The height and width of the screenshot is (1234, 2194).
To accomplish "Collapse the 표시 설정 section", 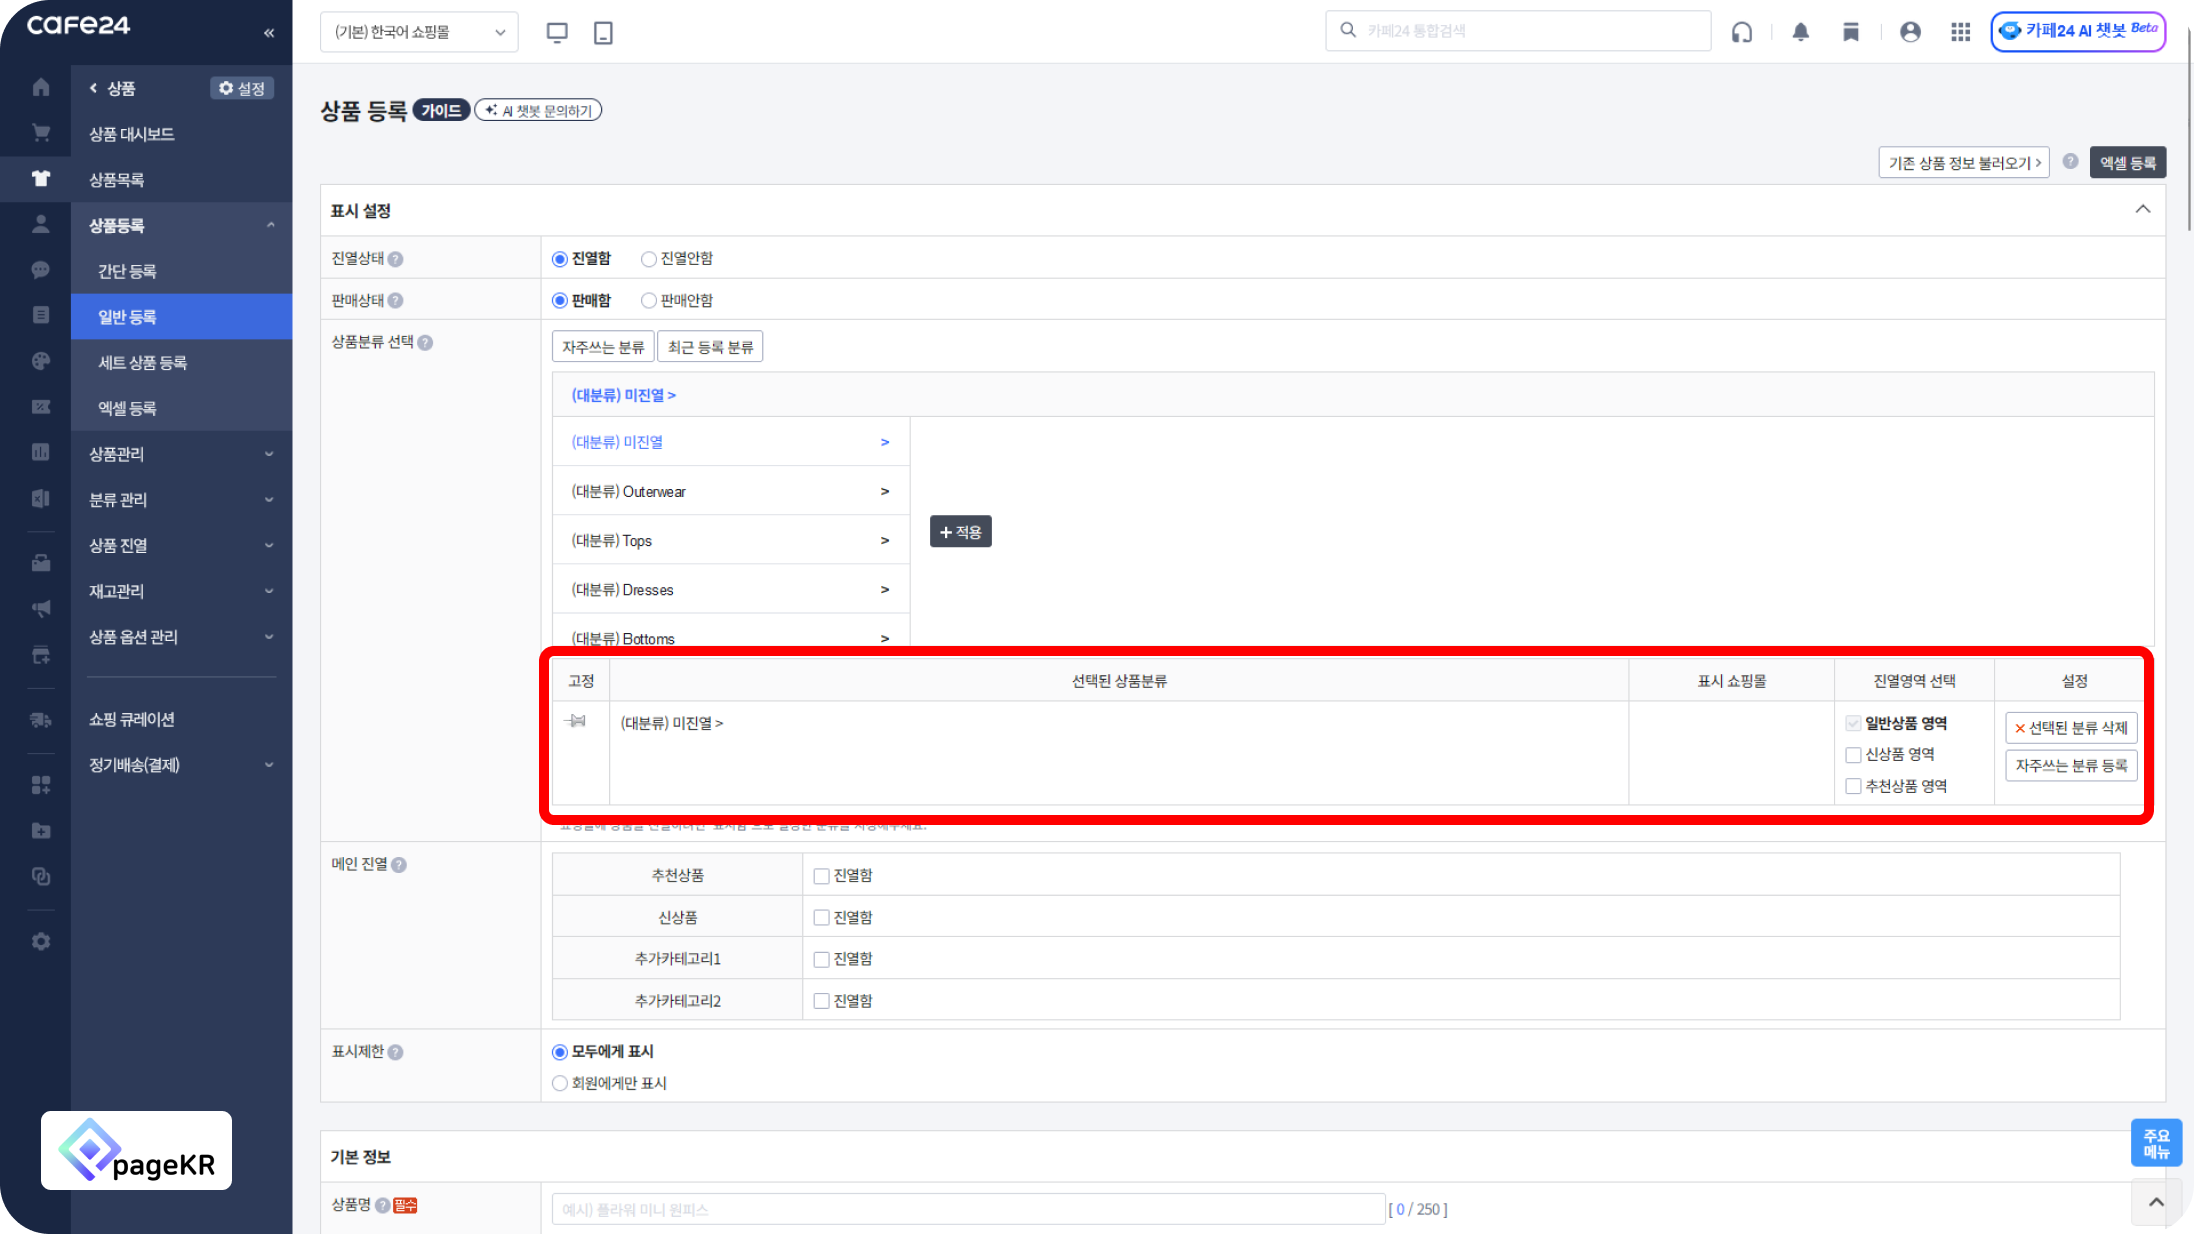I will point(2142,209).
